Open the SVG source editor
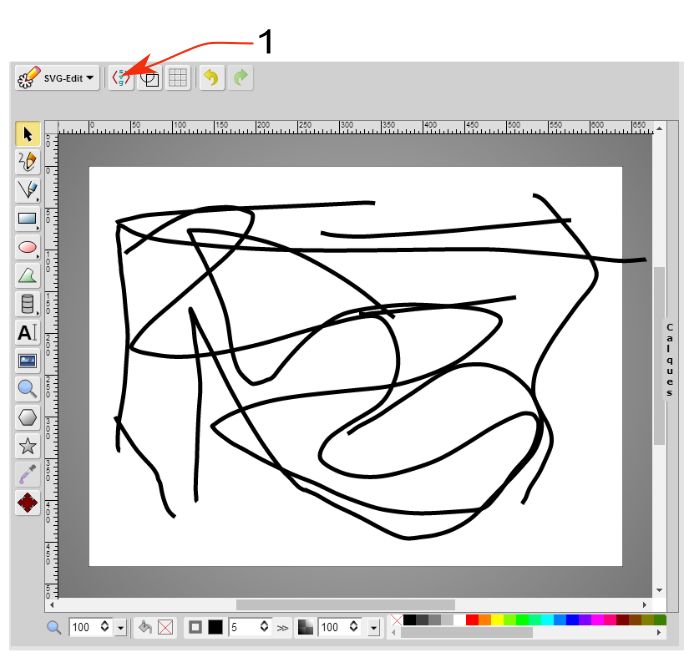687x654 pixels. tap(122, 78)
